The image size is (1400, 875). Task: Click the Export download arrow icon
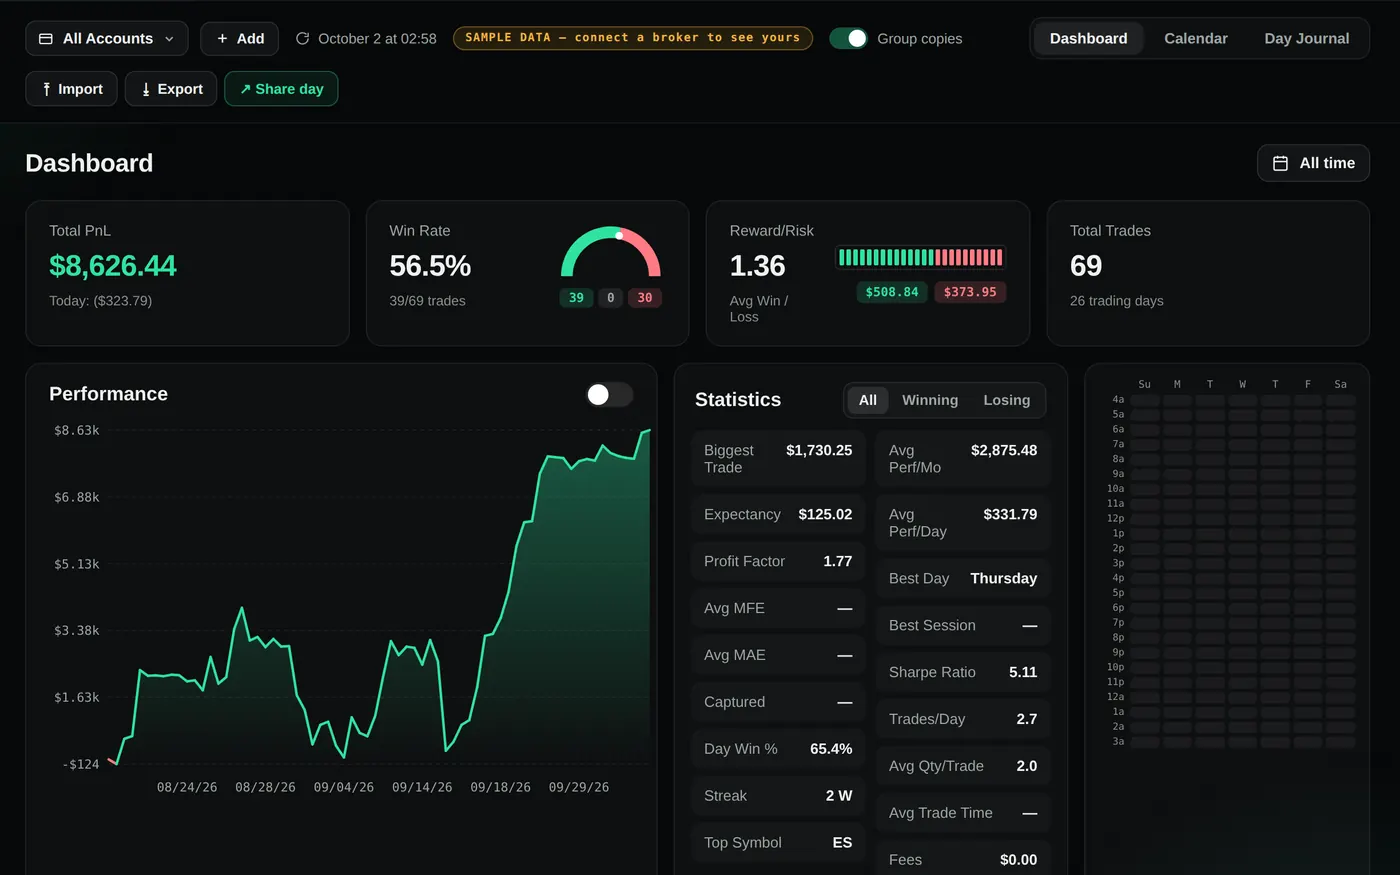pyautogui.click(x=146, y=89)
